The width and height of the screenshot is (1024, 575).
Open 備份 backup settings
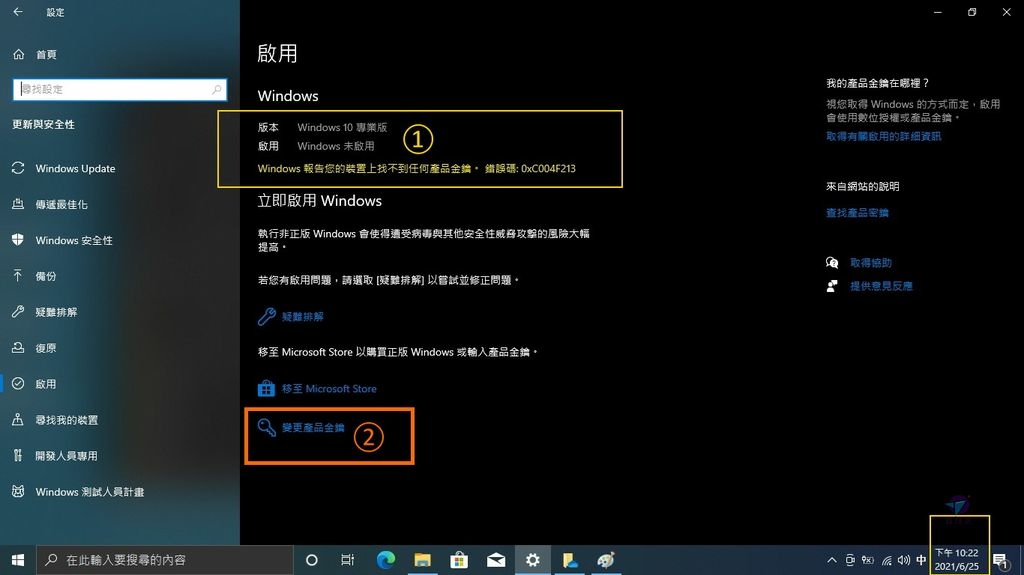click(46, 276)
